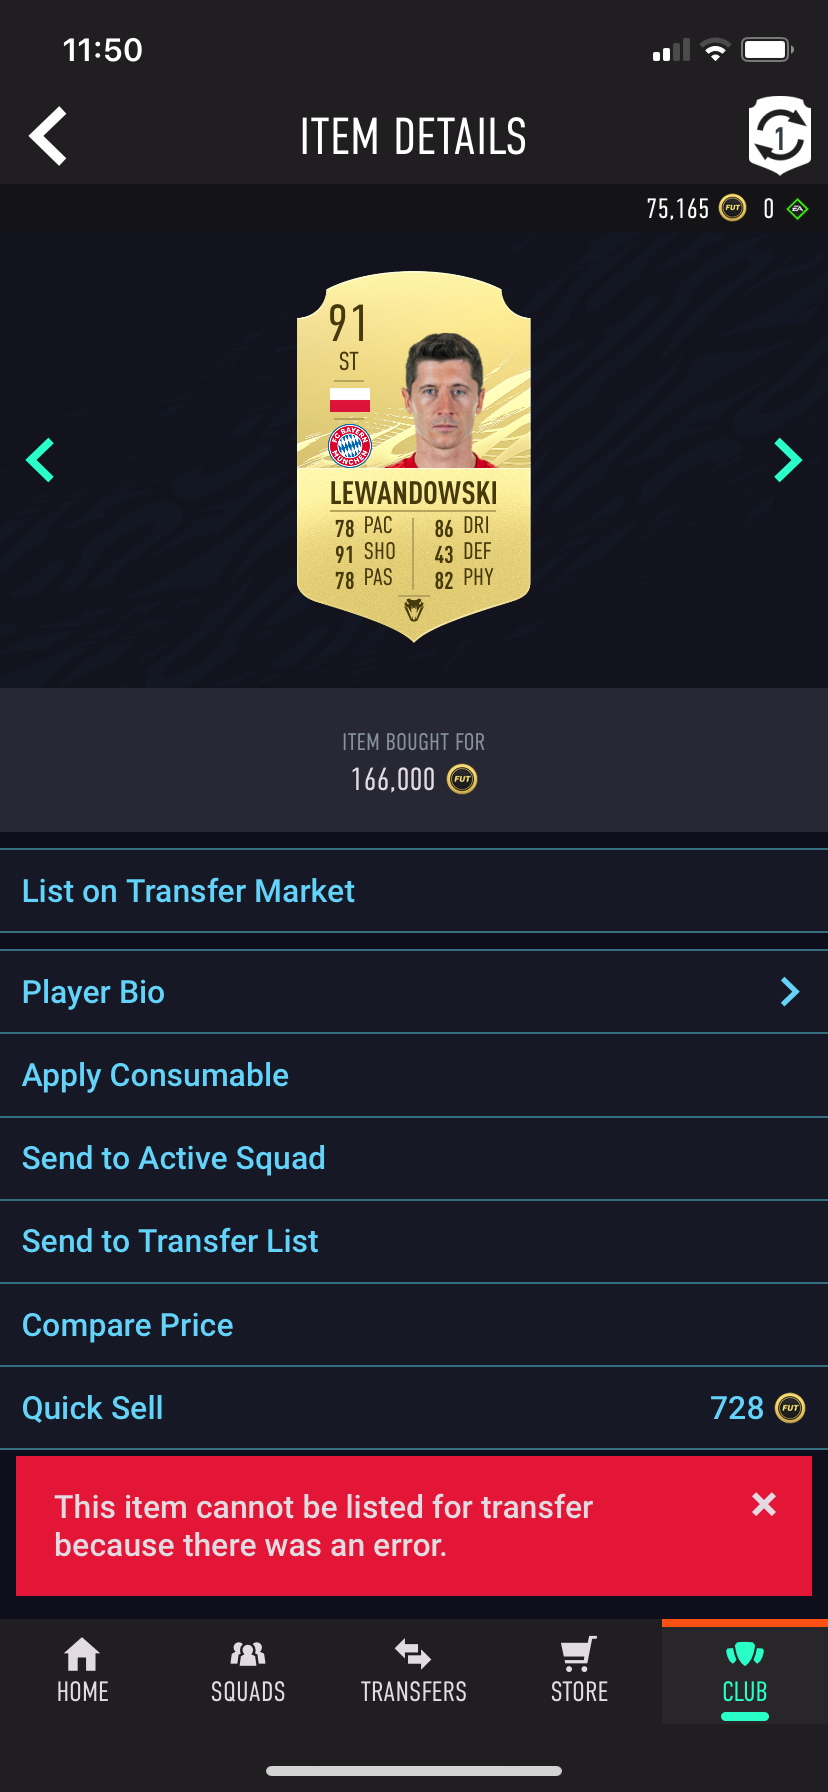Open the Home tab
Image resolution: width=828 pixels, height=1792 pixels.
[83, 1671]
